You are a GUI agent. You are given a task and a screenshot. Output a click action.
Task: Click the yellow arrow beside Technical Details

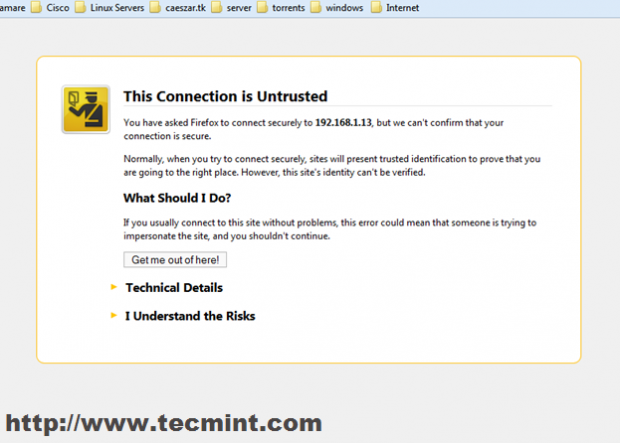click(113, 287)
